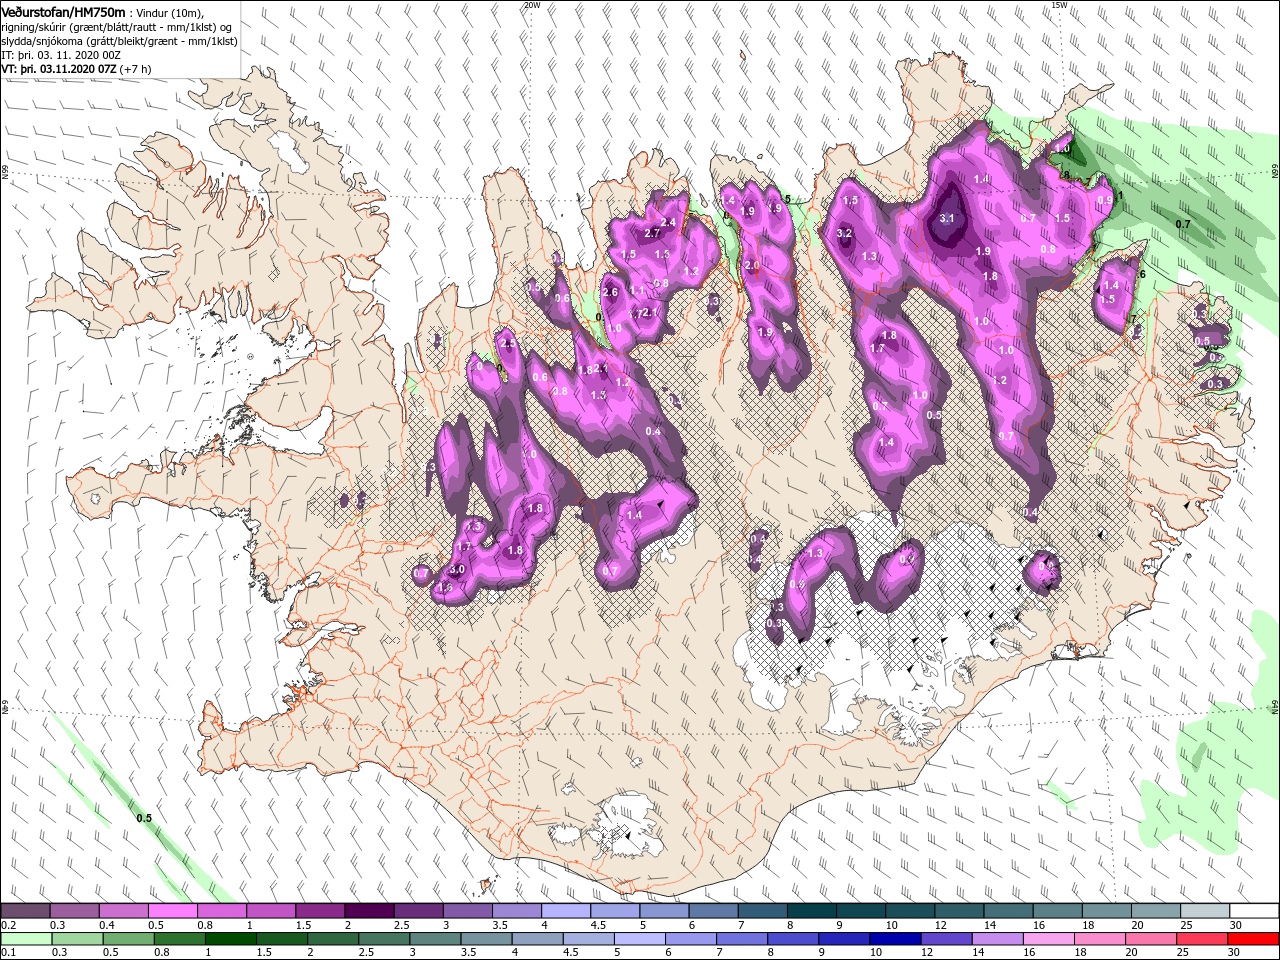This screenshot has width=1280, height=960.
Task: Select lower-row swatch starting at 25
Action: [x=1200, y=939]
